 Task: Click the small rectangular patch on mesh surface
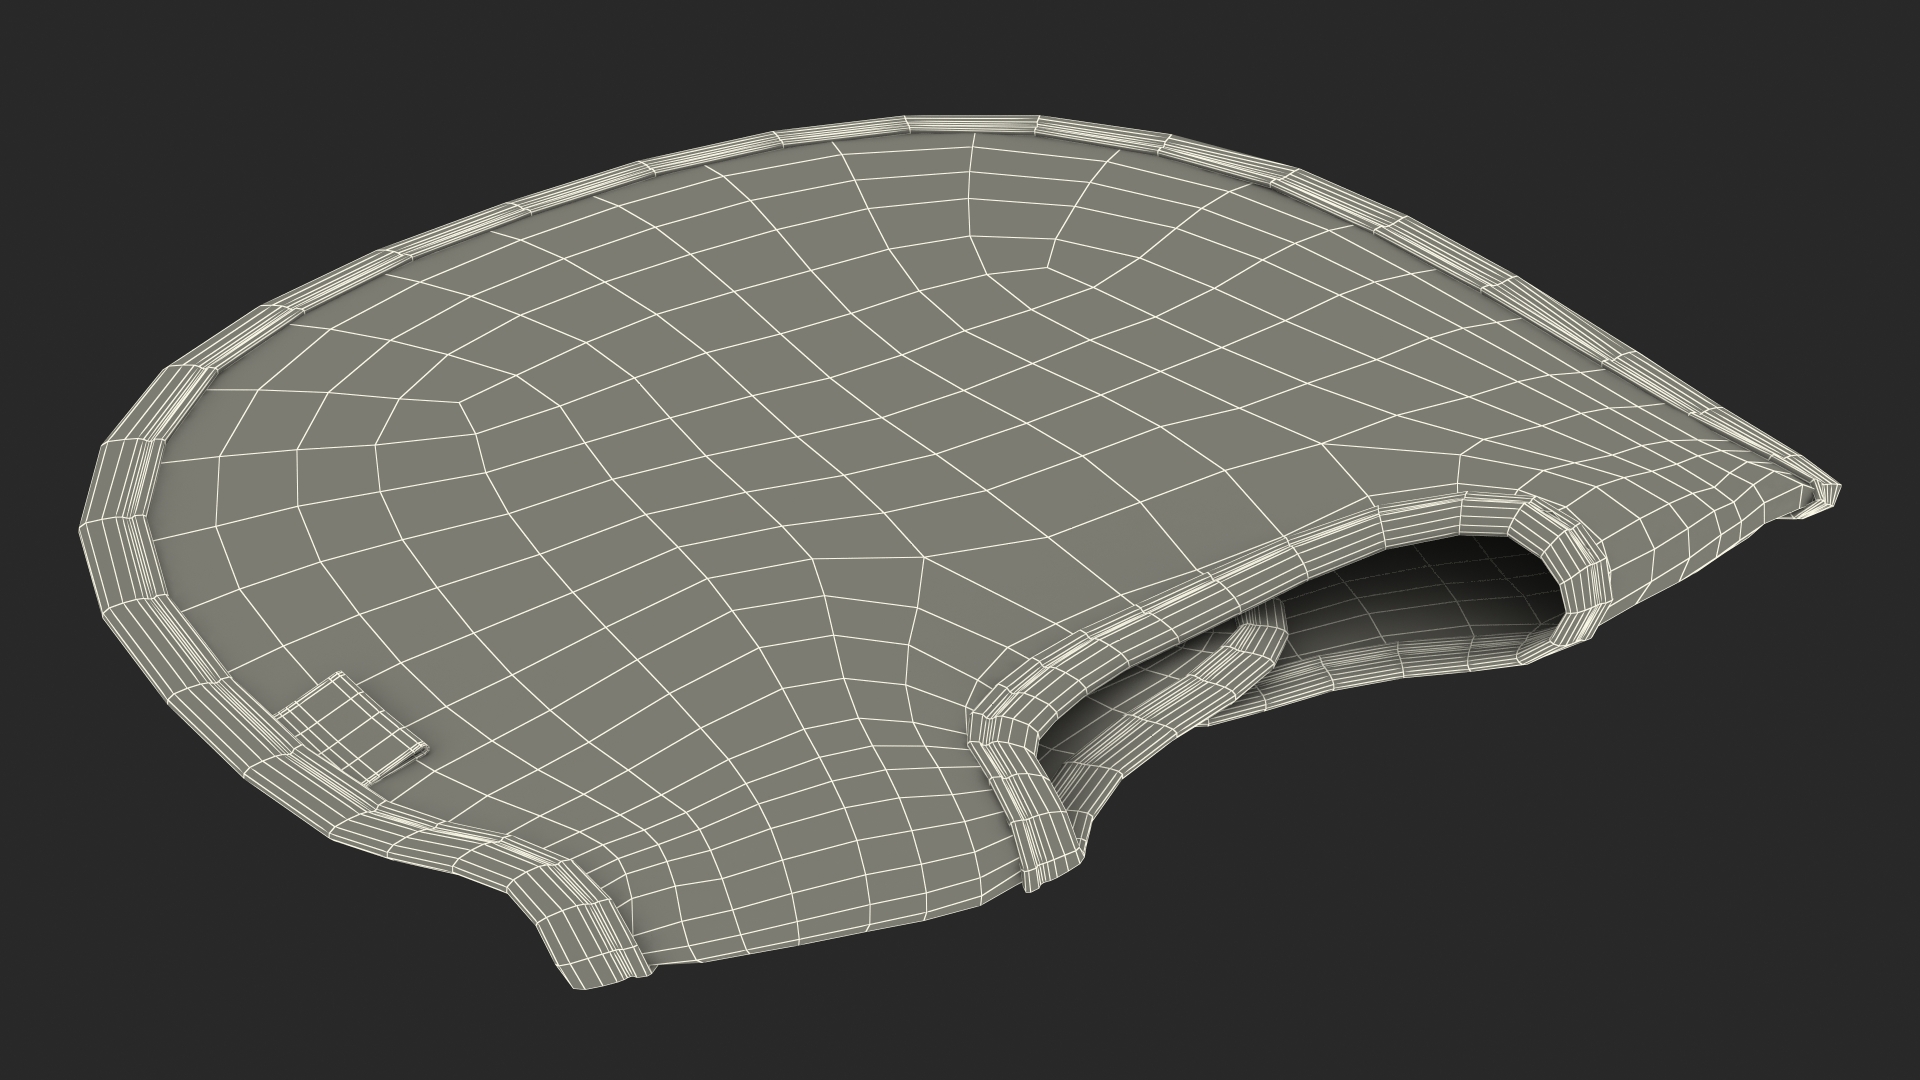tap(352, 728)
